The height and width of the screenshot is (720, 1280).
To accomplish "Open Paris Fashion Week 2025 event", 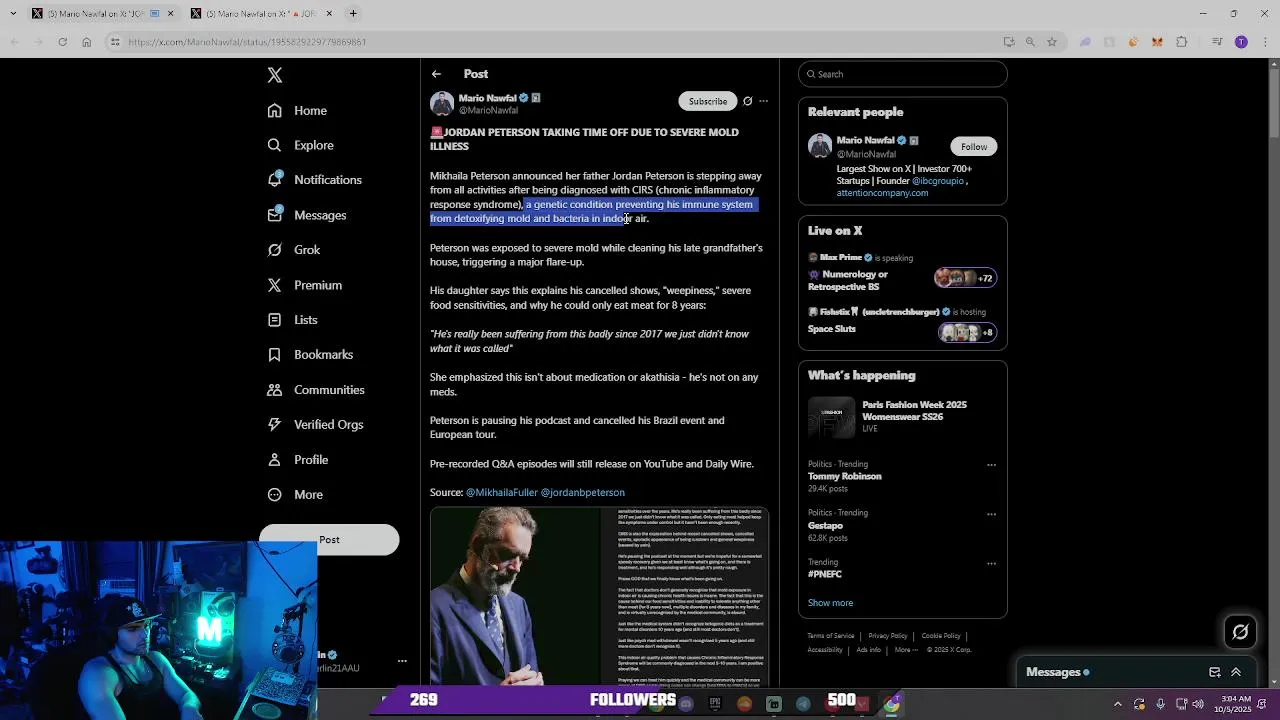I will (x=903, y=417).
